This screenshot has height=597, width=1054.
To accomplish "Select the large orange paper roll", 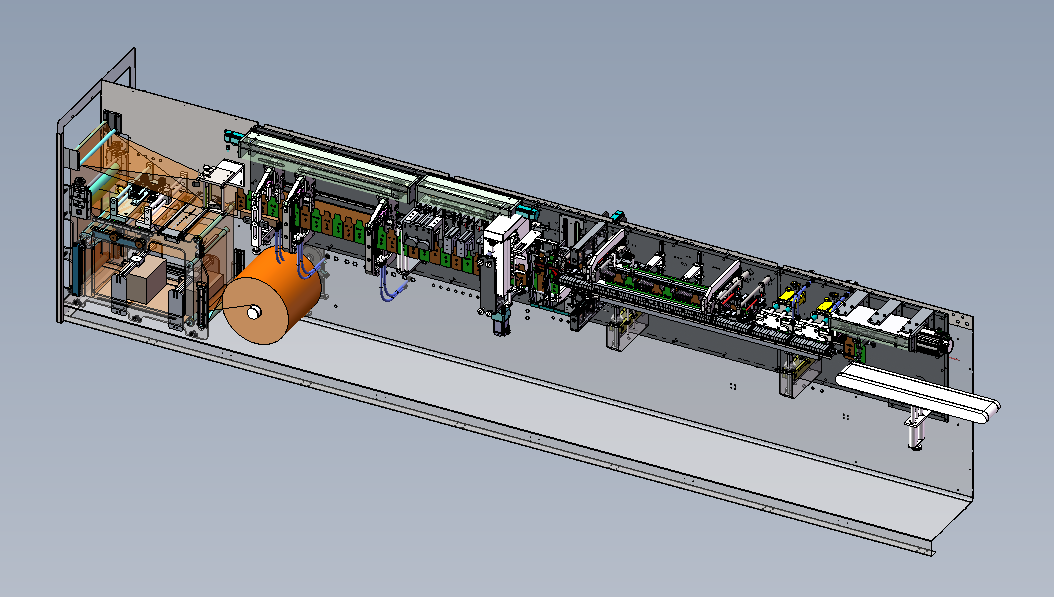I will [x=272, y=295].
